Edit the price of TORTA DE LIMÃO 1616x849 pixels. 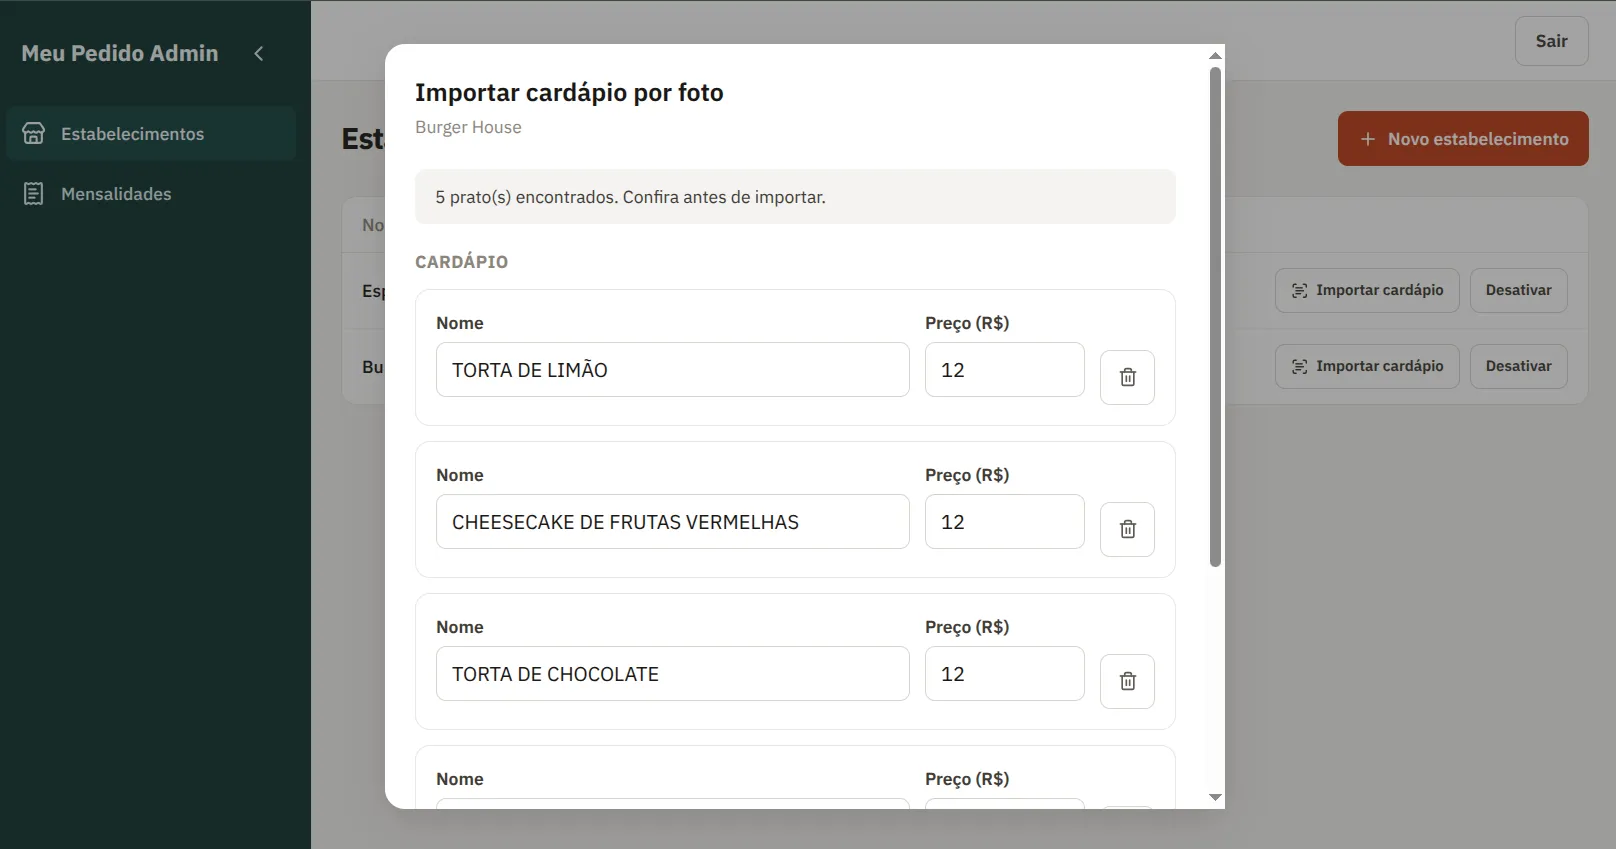1004,370
